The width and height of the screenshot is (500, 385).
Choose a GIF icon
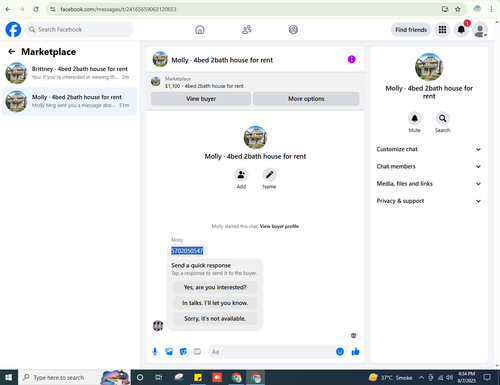point(197,352)
